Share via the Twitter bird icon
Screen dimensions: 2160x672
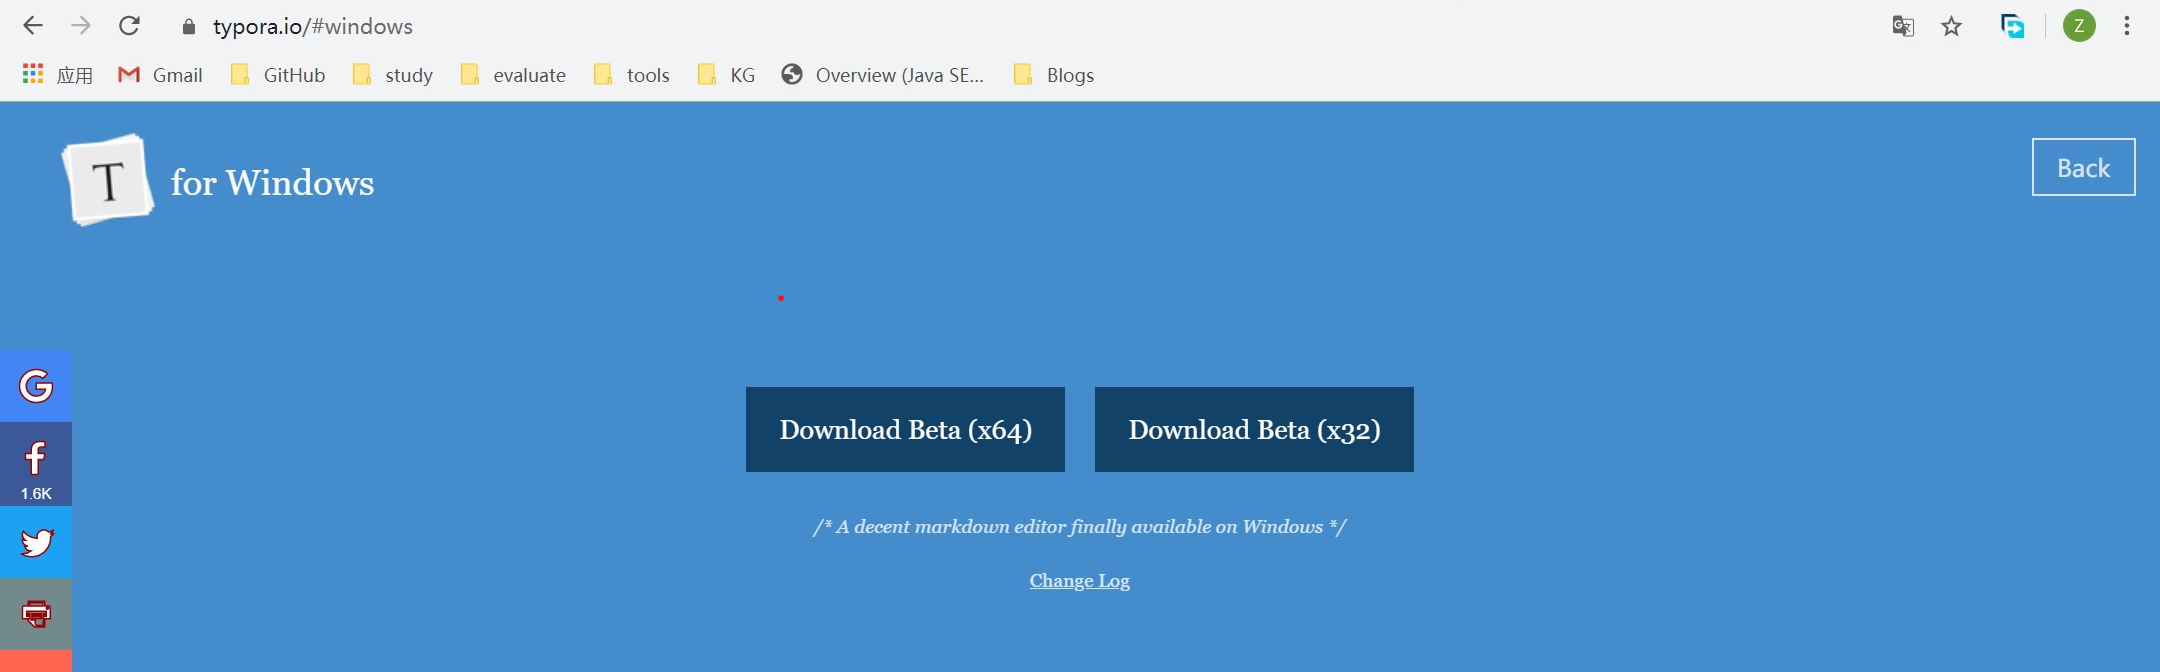[x=36, y=542]
